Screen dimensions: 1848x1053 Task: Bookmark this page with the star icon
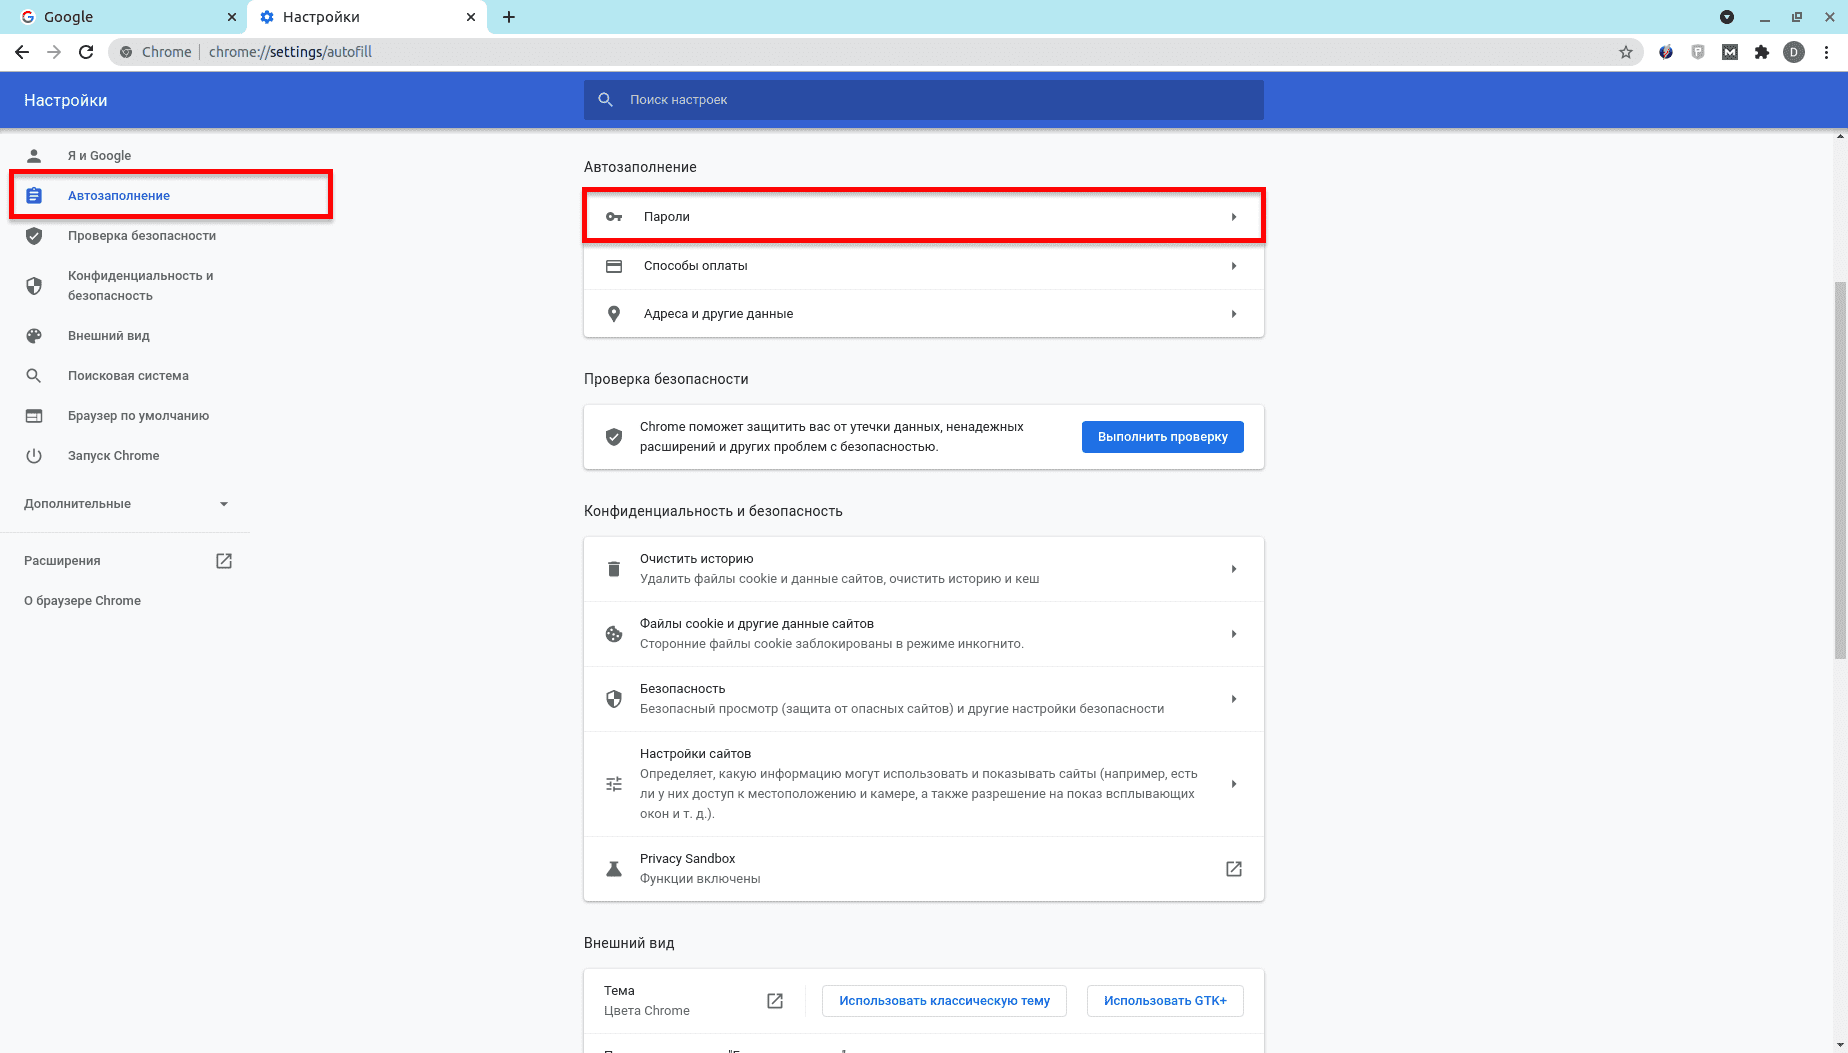1626,52
